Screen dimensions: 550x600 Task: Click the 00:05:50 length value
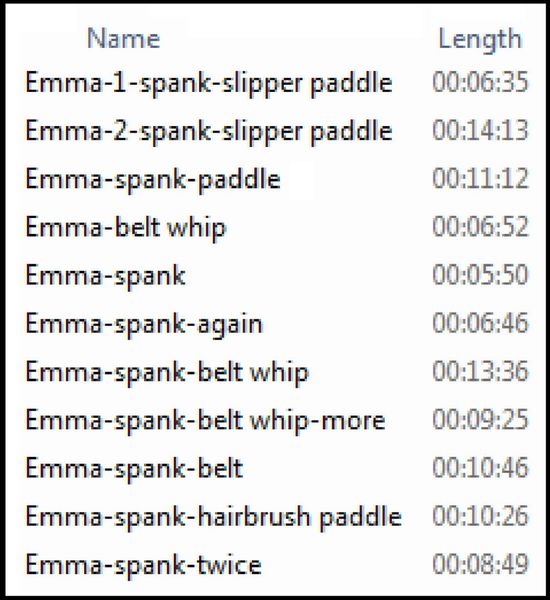[x=480, y=275]
